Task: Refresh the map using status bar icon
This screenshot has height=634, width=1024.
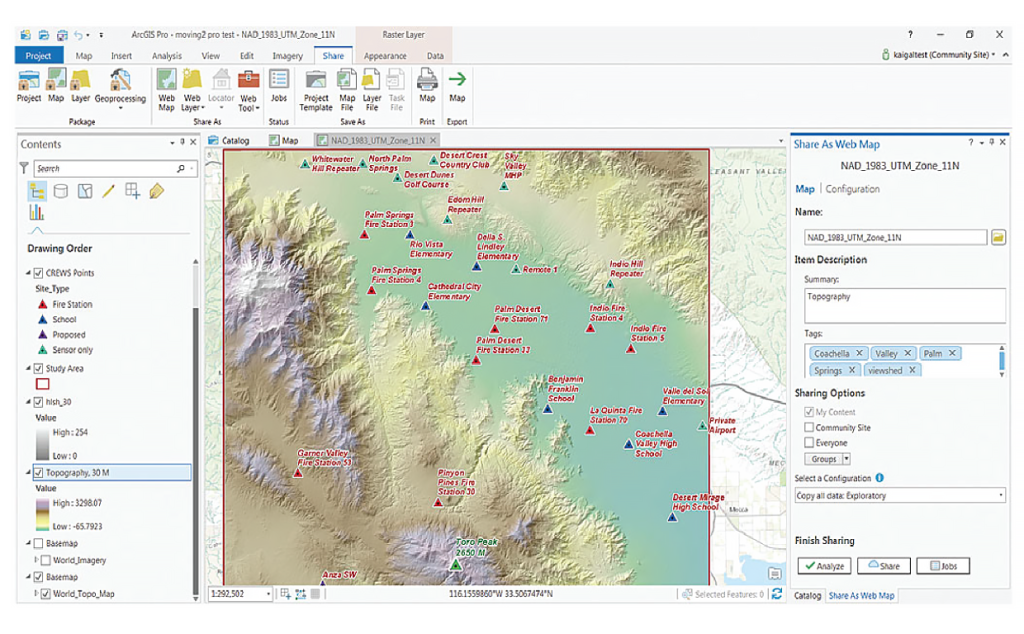Action: [777, 594]
